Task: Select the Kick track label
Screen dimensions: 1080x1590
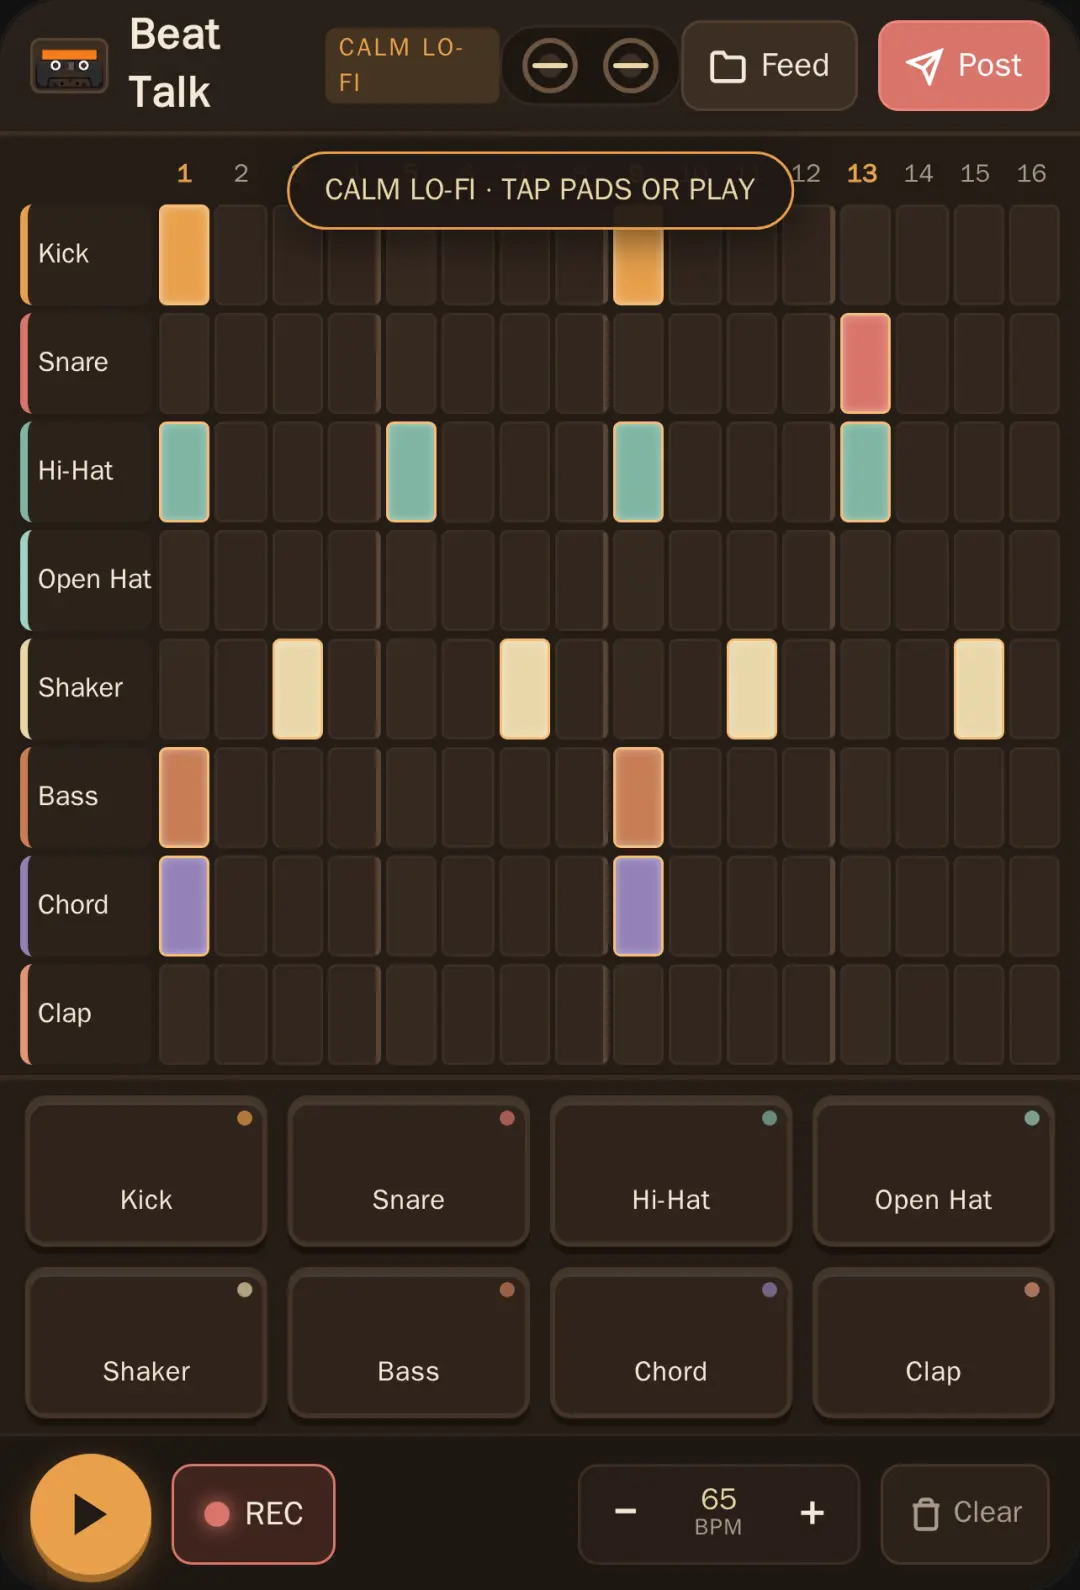Action: click(x=87, y=255)
